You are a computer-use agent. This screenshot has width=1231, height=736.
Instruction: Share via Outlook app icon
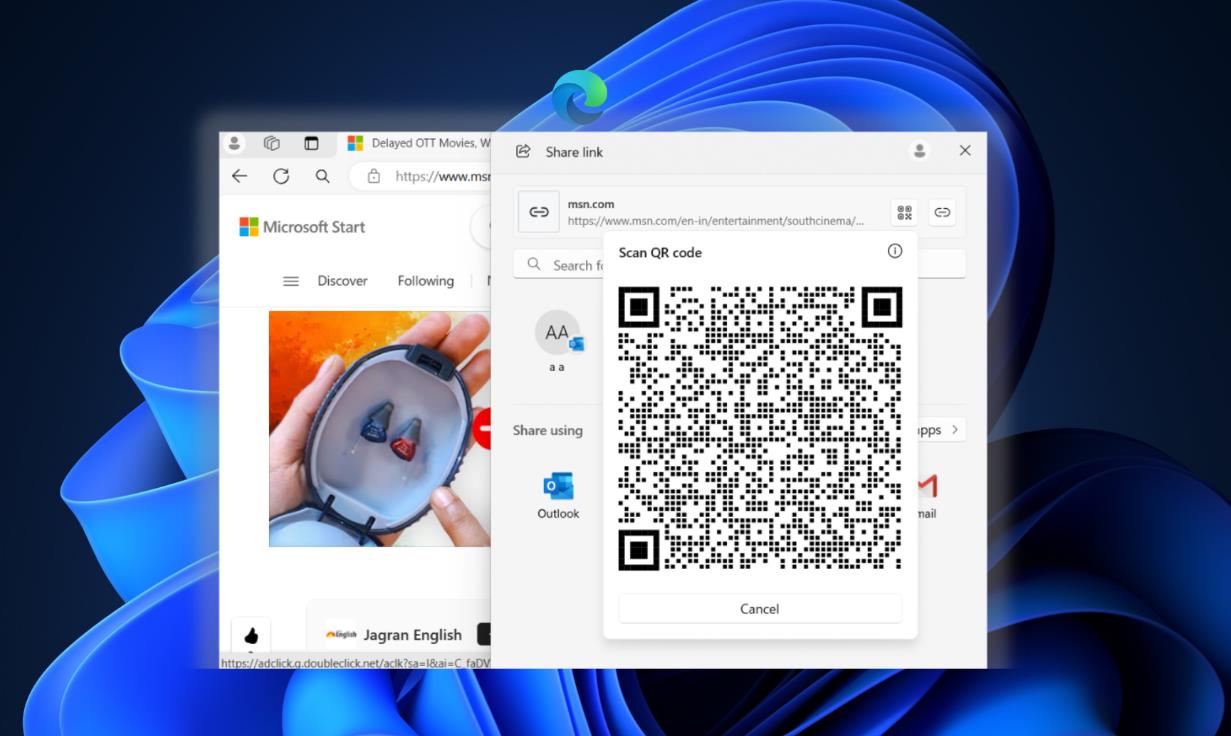558,495
